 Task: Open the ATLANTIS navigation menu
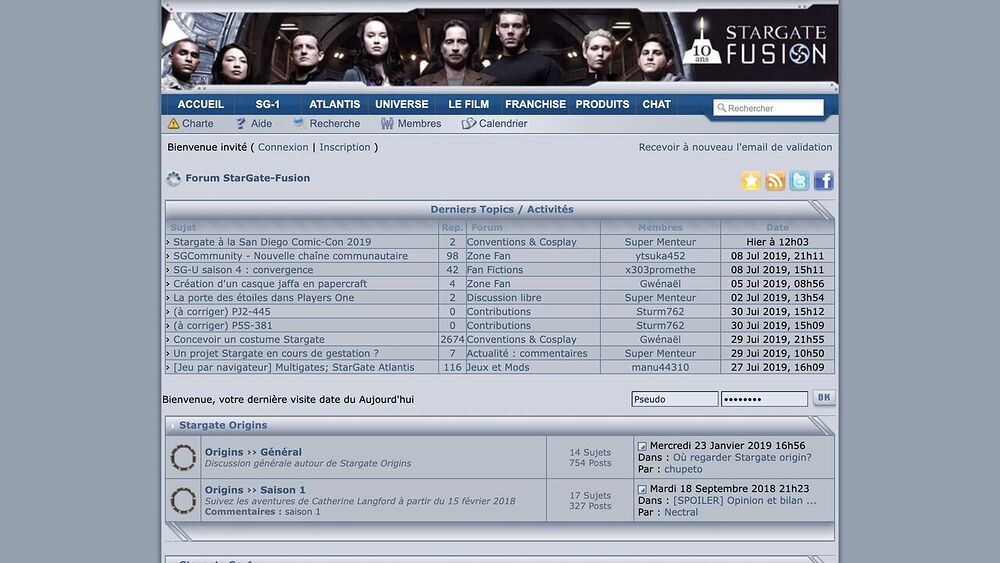335,104
